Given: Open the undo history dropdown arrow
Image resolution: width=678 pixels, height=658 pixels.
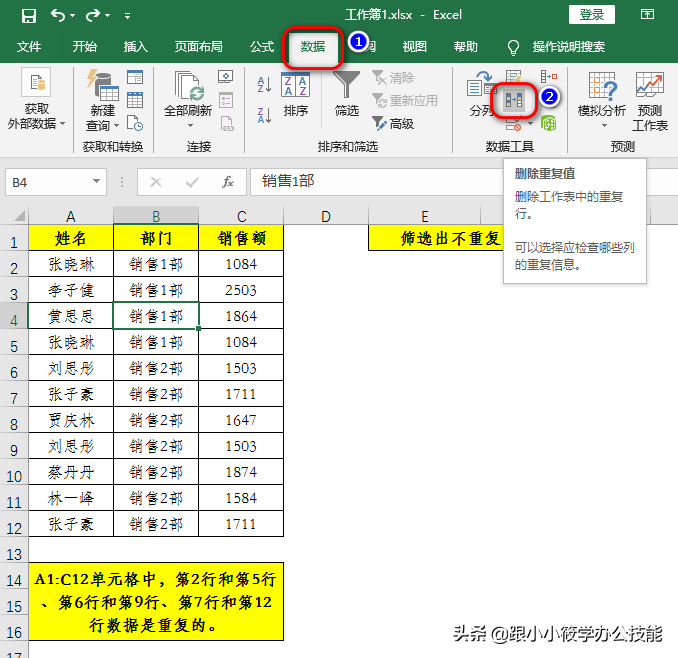Looking at the screenshot, I should click(72, 16).
